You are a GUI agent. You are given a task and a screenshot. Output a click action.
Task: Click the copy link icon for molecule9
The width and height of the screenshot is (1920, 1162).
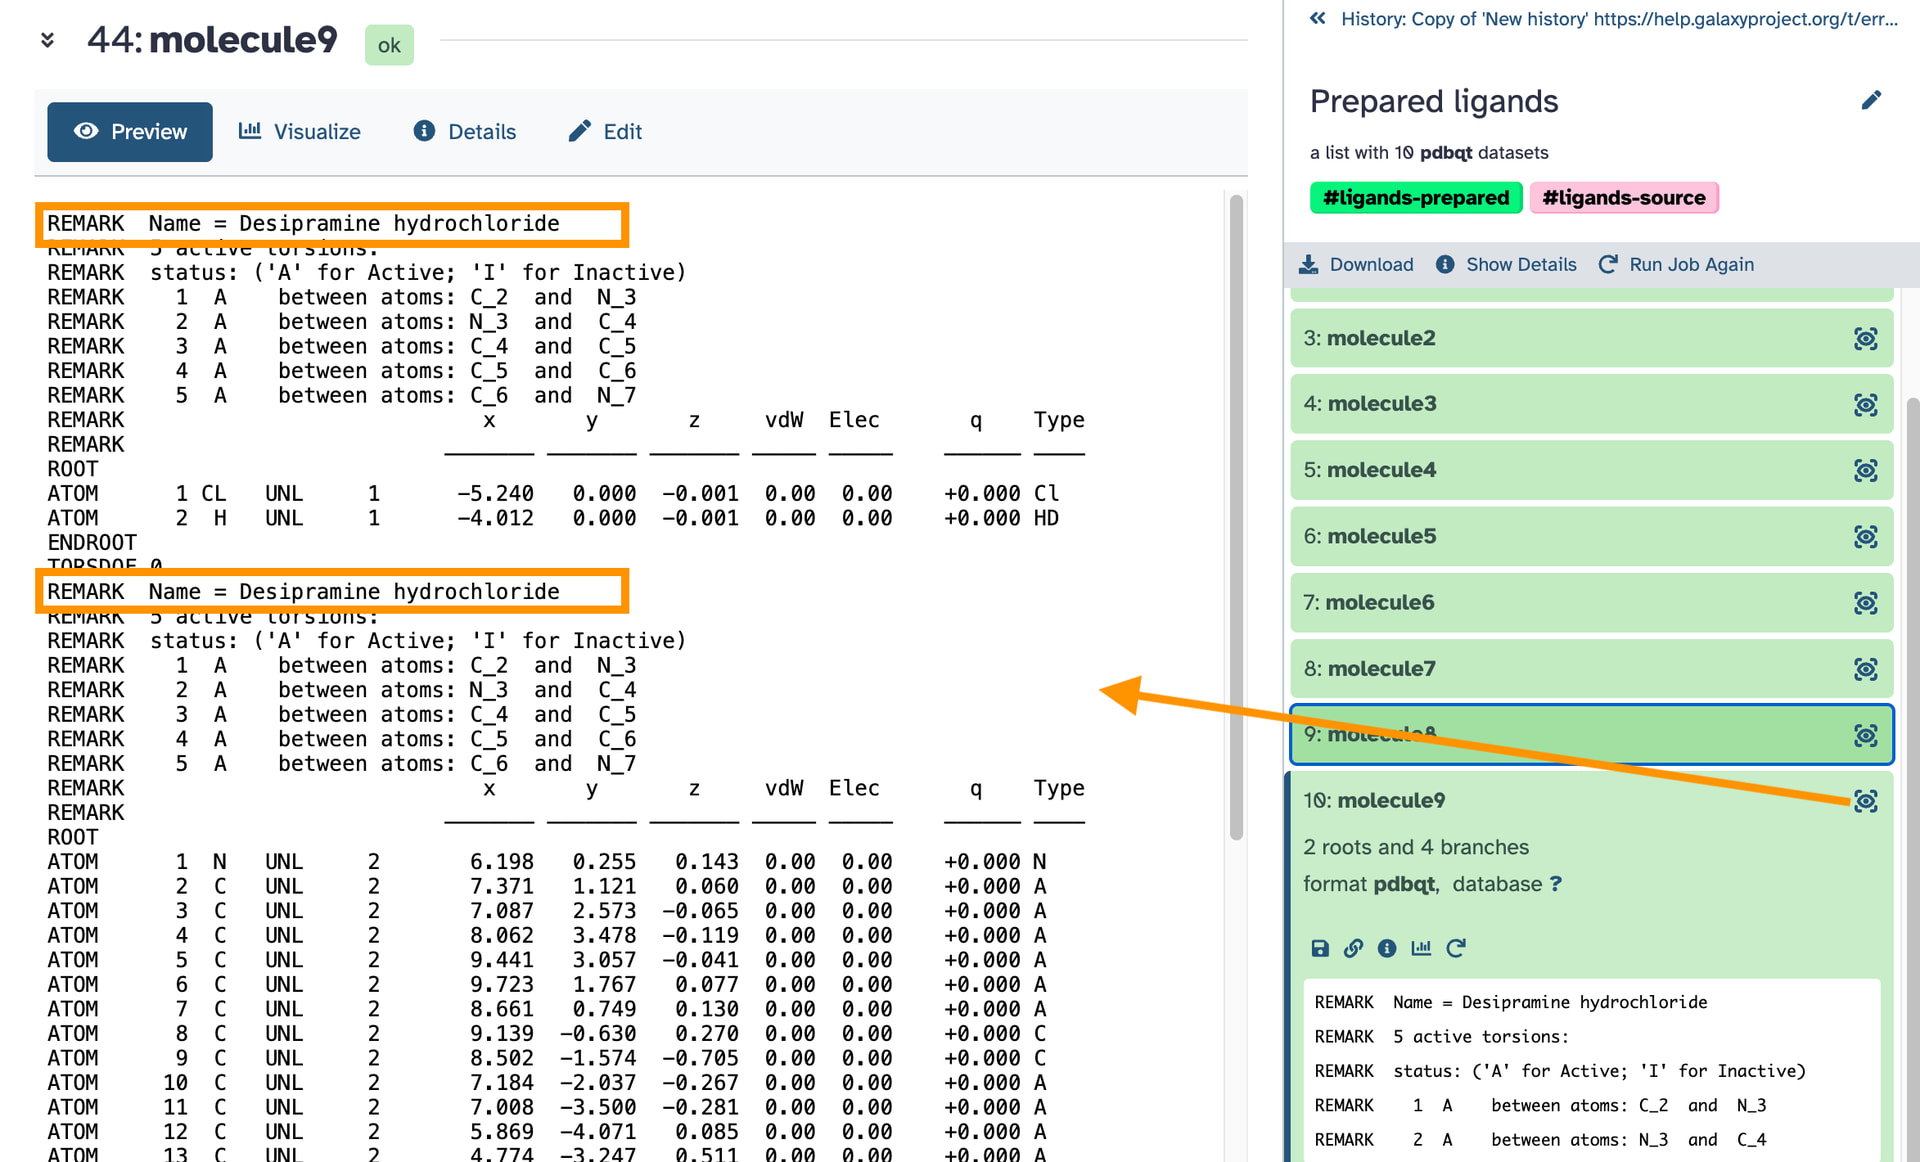coord(1353,948)
